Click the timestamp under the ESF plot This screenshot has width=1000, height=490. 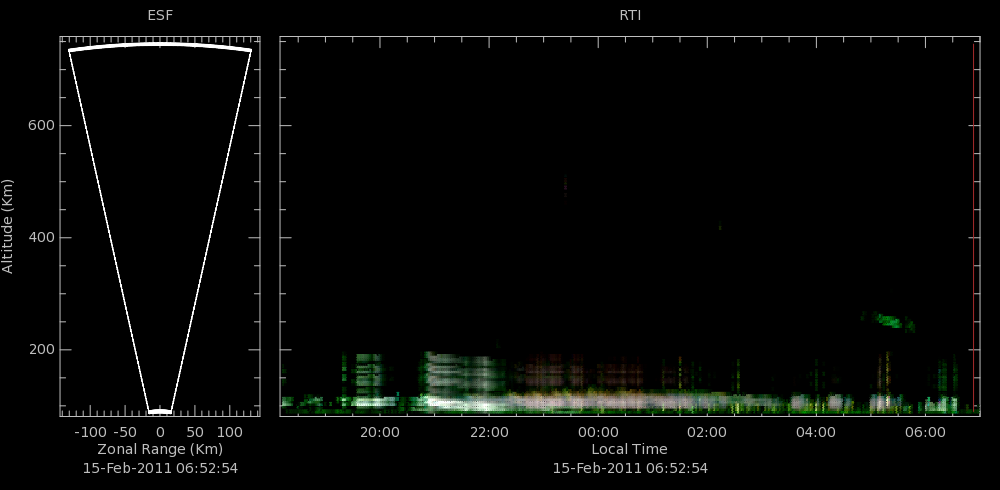(160, 468)
